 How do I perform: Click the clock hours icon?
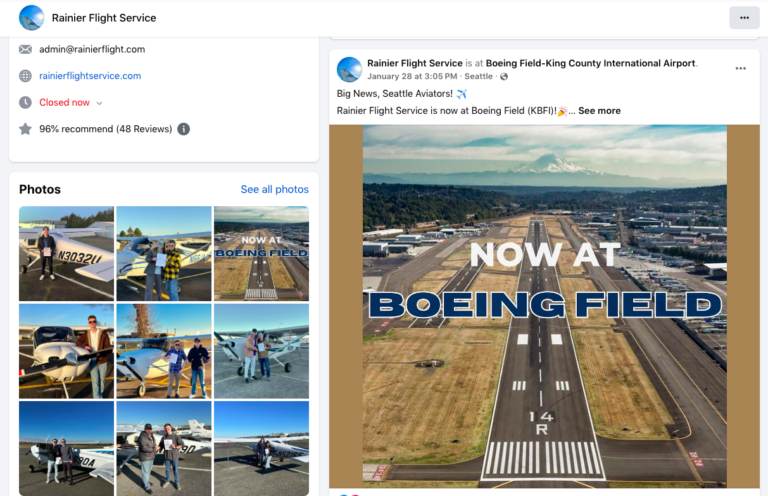click(25, 102)
